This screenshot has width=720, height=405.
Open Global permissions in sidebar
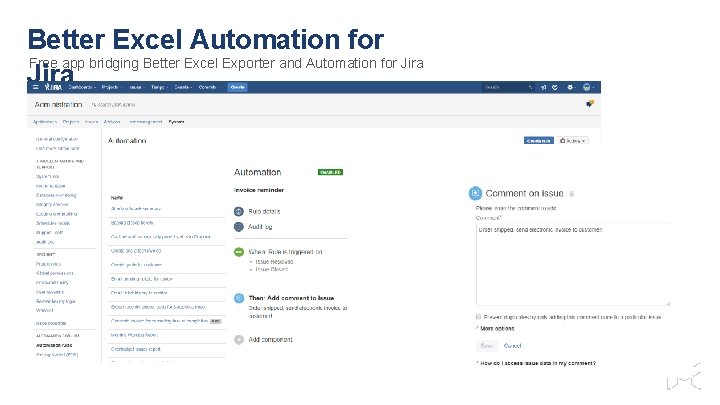click(55, 273)
